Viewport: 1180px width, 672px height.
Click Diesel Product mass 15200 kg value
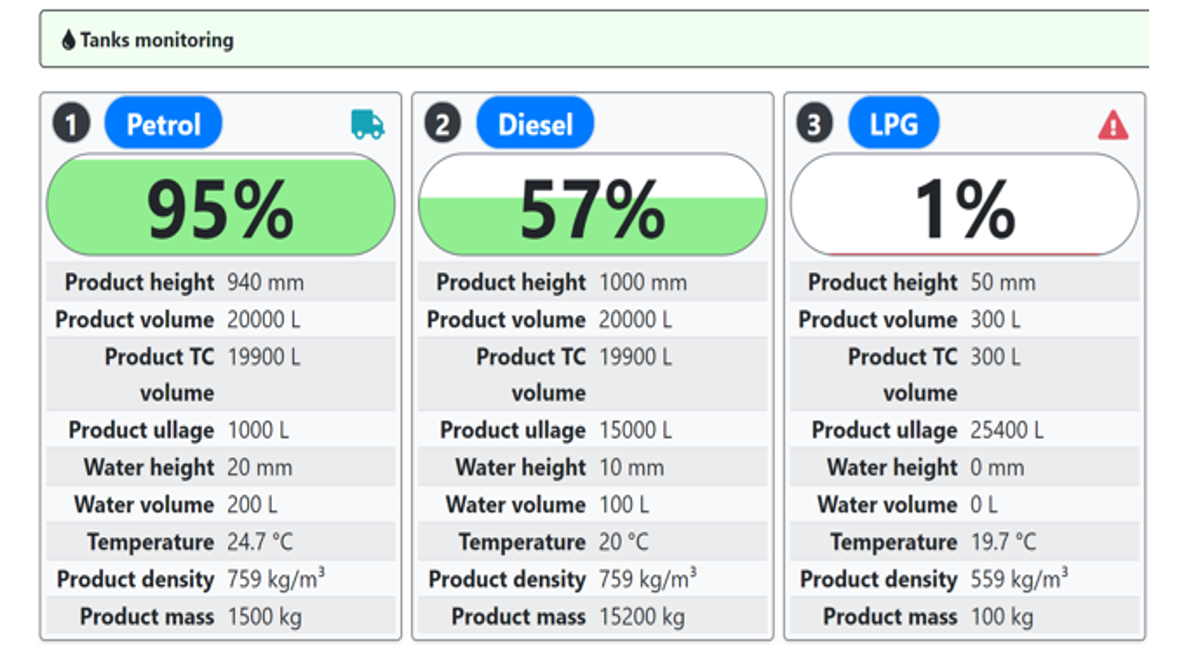coord(642,617)
